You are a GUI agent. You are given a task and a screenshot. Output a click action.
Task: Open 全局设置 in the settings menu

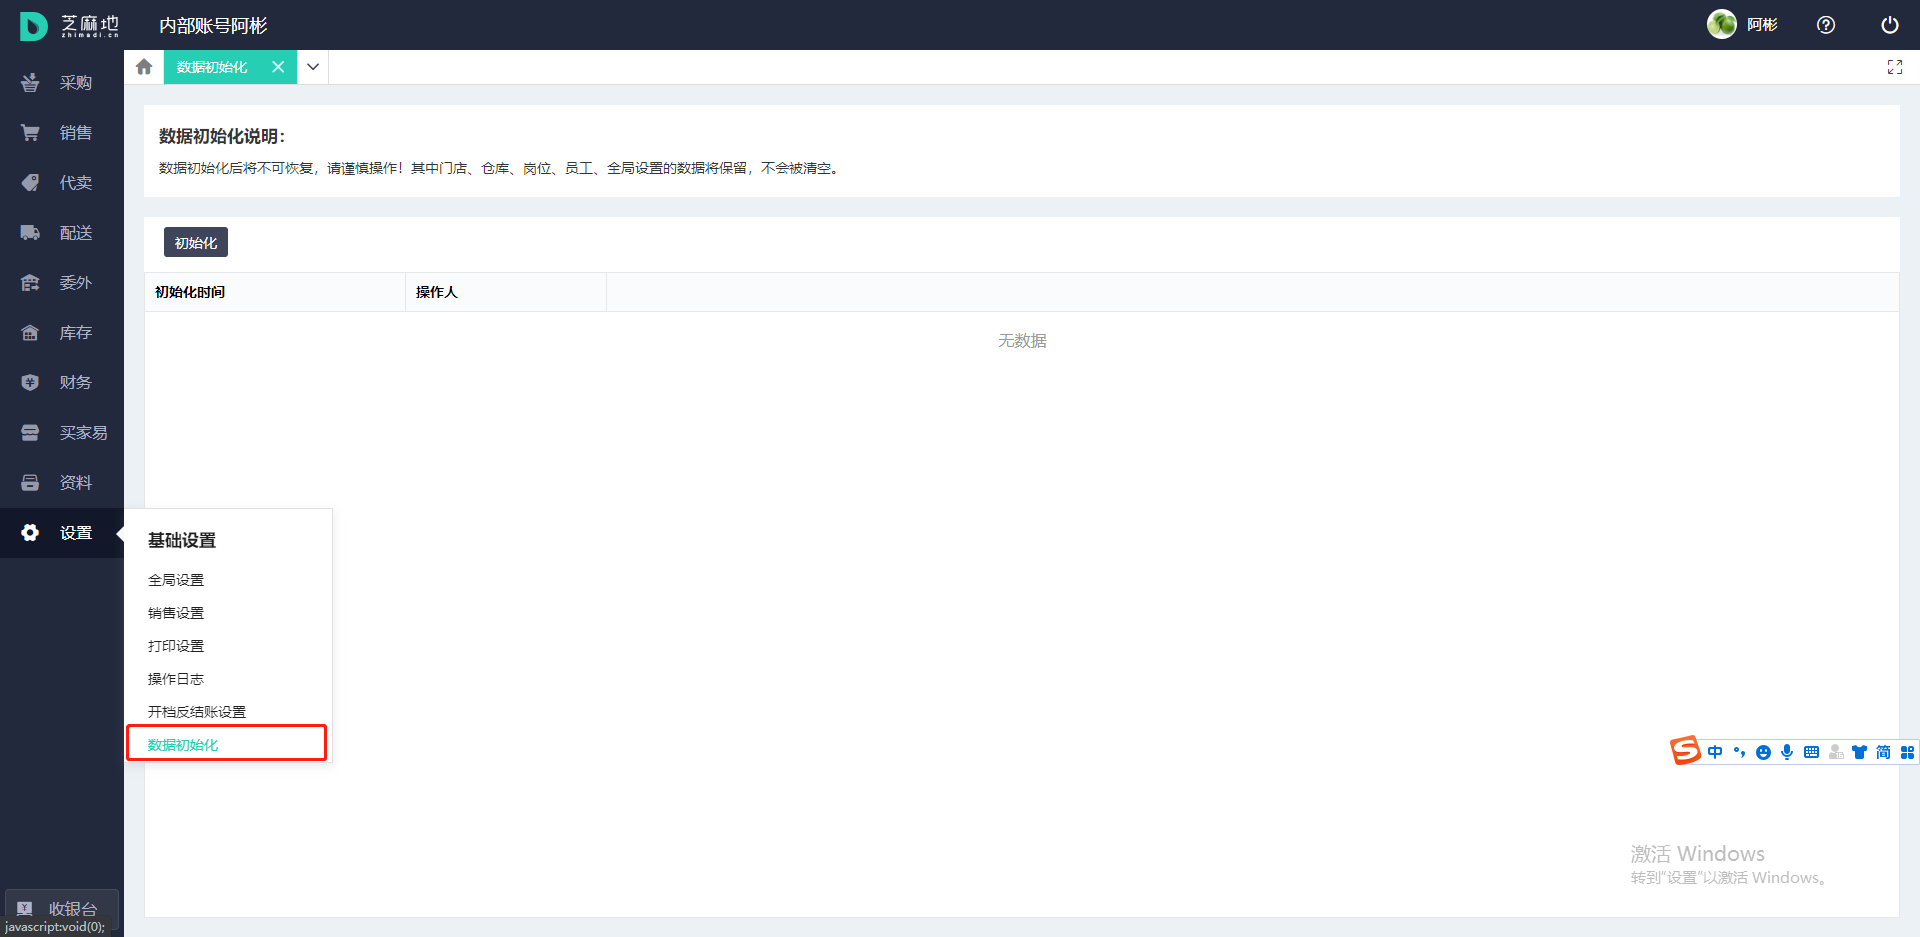176,580
